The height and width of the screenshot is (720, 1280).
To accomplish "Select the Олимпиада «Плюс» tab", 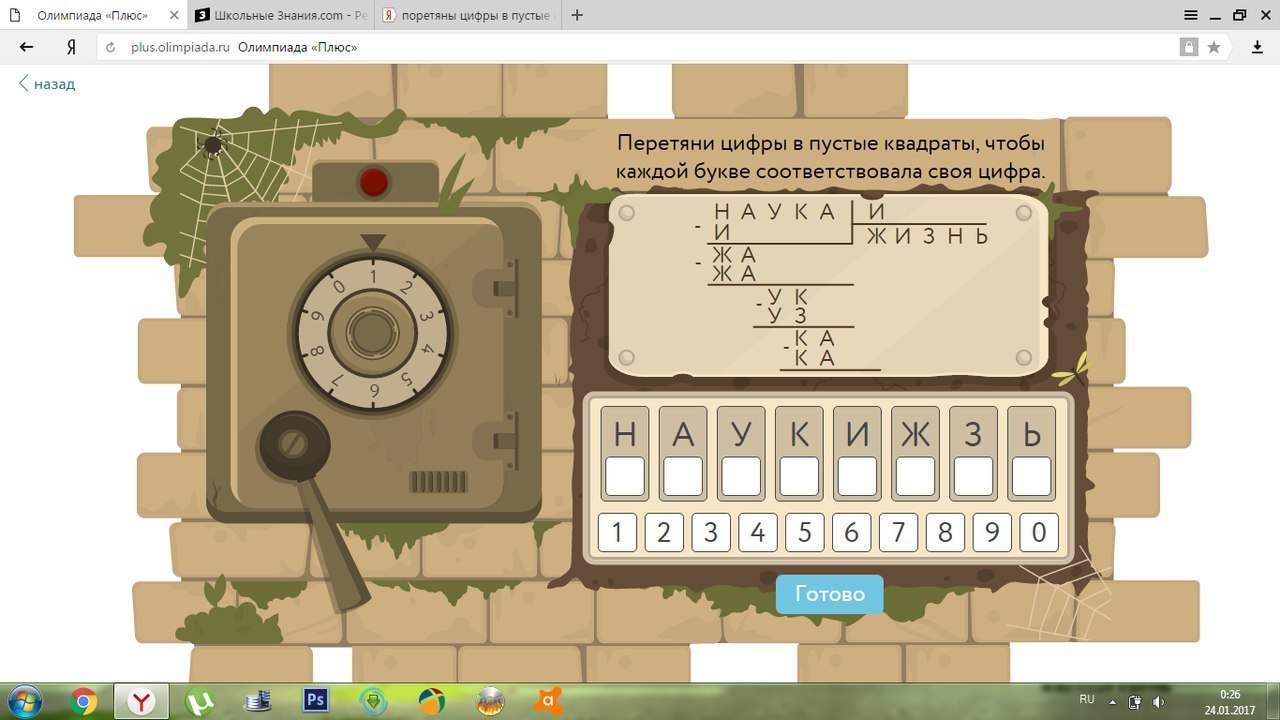I will click(94, 15).
